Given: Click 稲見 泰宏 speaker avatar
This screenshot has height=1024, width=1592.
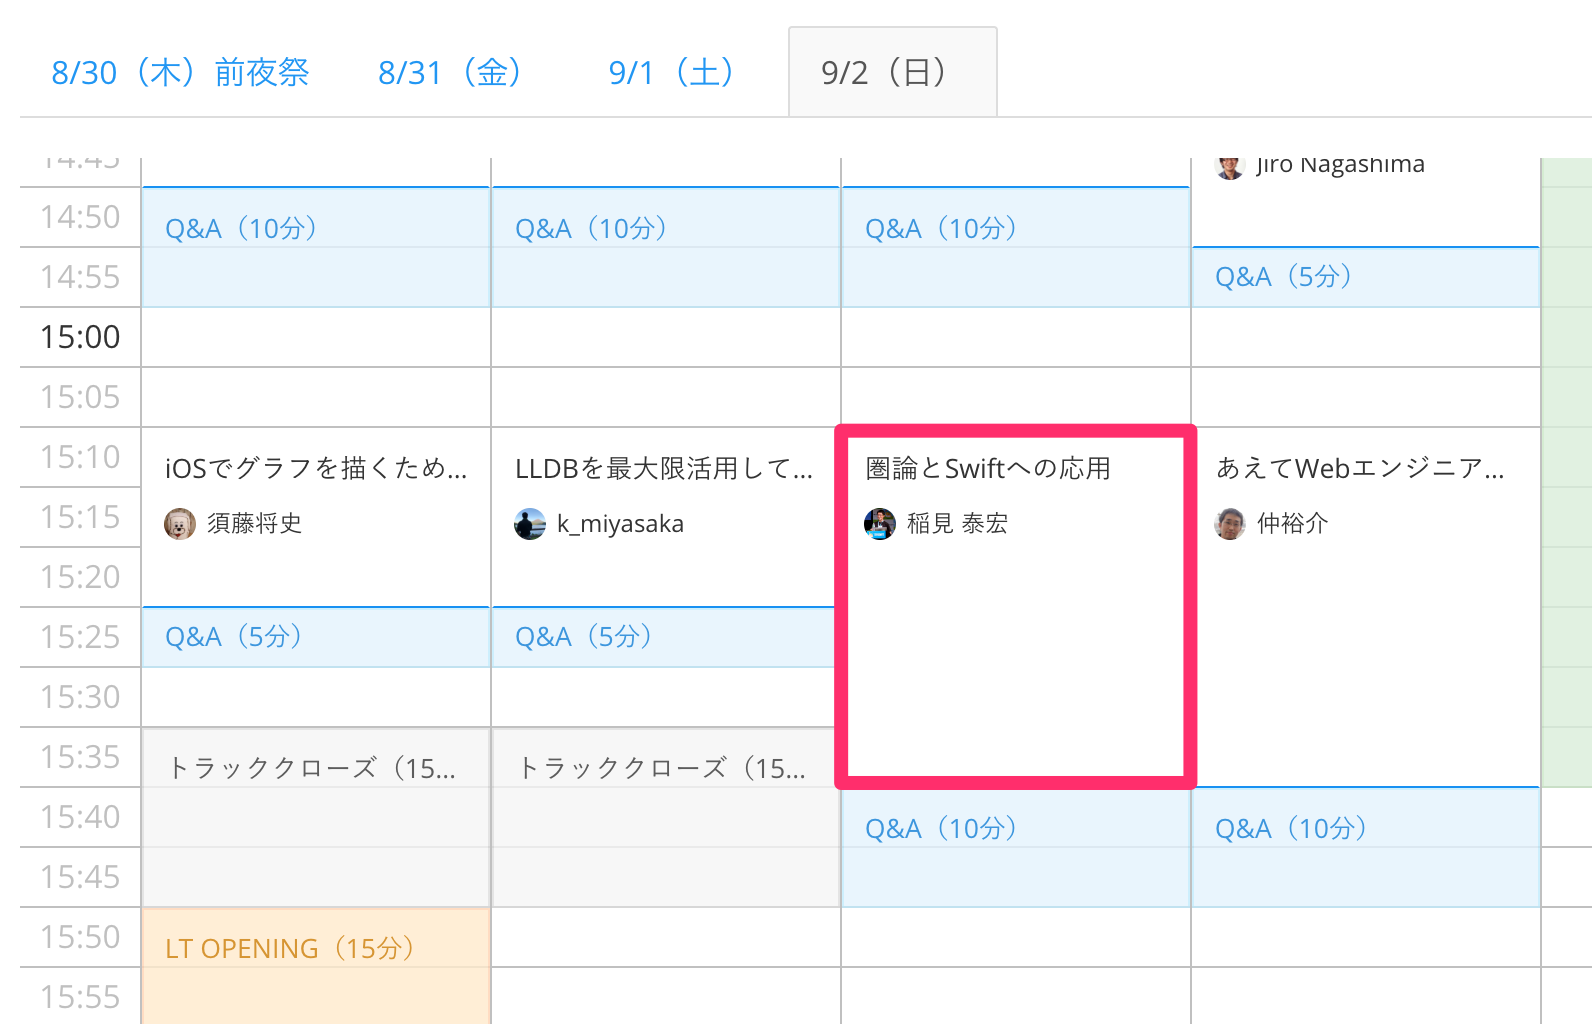Looking at the screenshot, I should point(880,524).
